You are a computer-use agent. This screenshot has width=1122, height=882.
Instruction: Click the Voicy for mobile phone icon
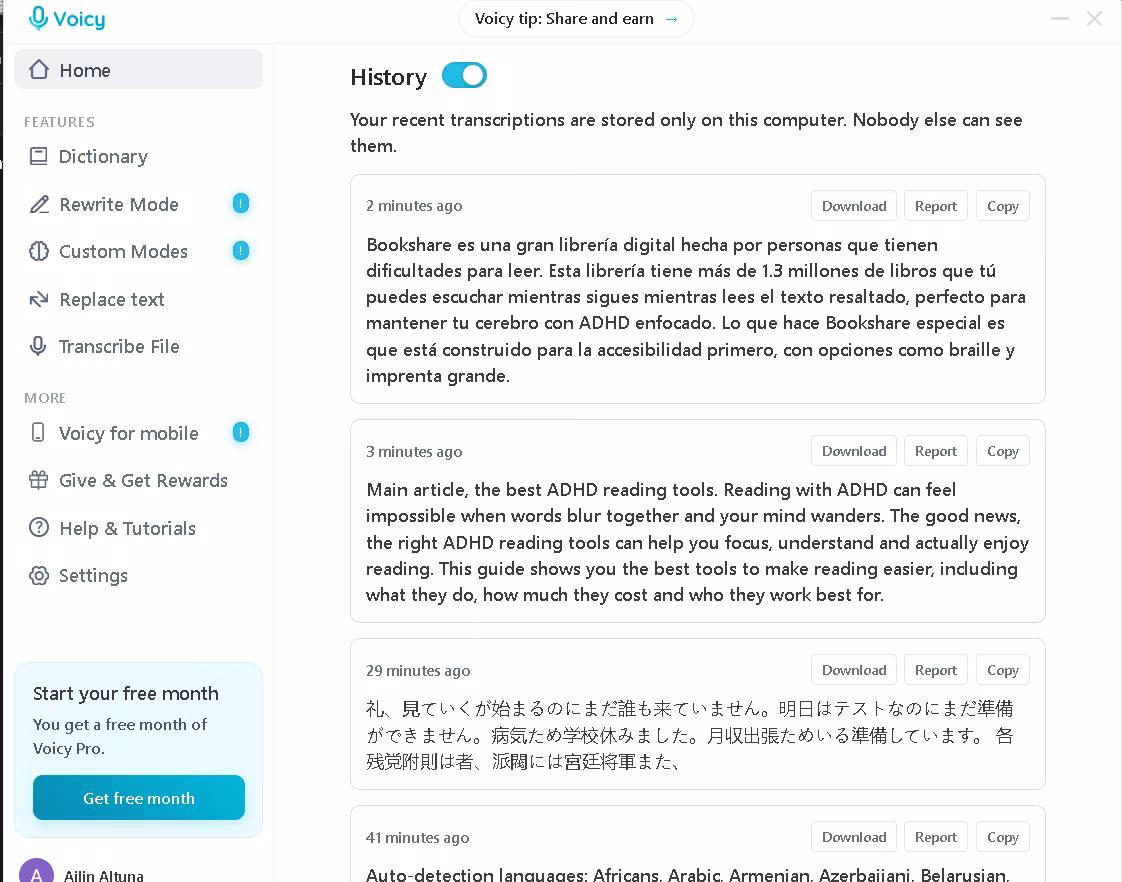38,432
